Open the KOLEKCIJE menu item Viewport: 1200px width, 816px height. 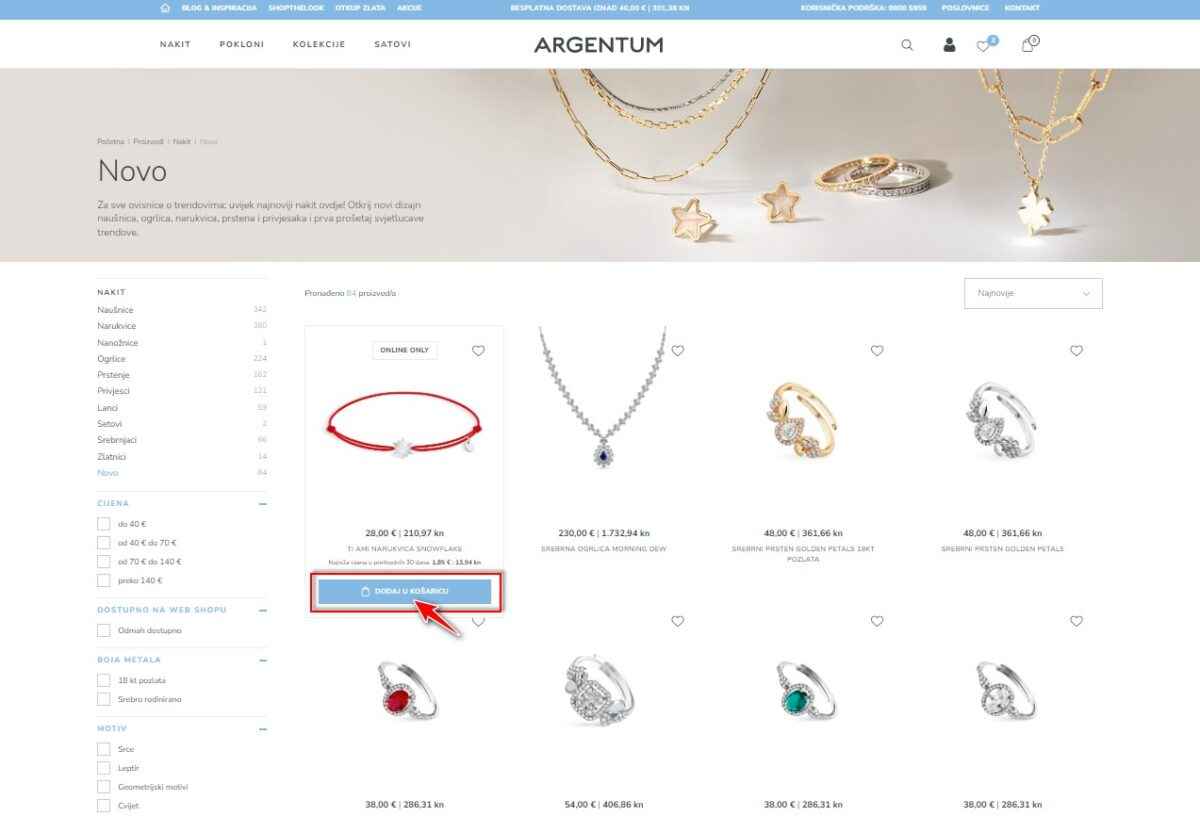319,45
